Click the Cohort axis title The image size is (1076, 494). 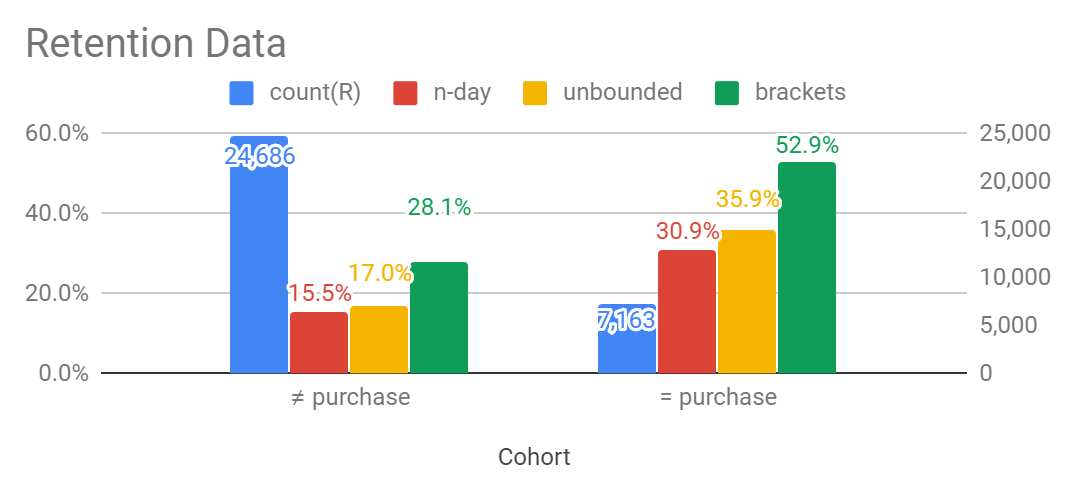(x=535, y=456)
